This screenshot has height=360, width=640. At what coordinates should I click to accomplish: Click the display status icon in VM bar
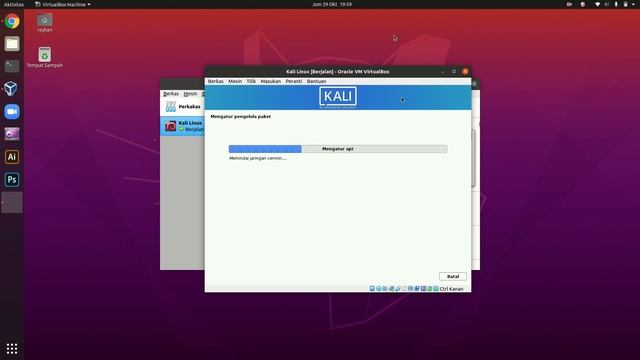tap(411, 289)
